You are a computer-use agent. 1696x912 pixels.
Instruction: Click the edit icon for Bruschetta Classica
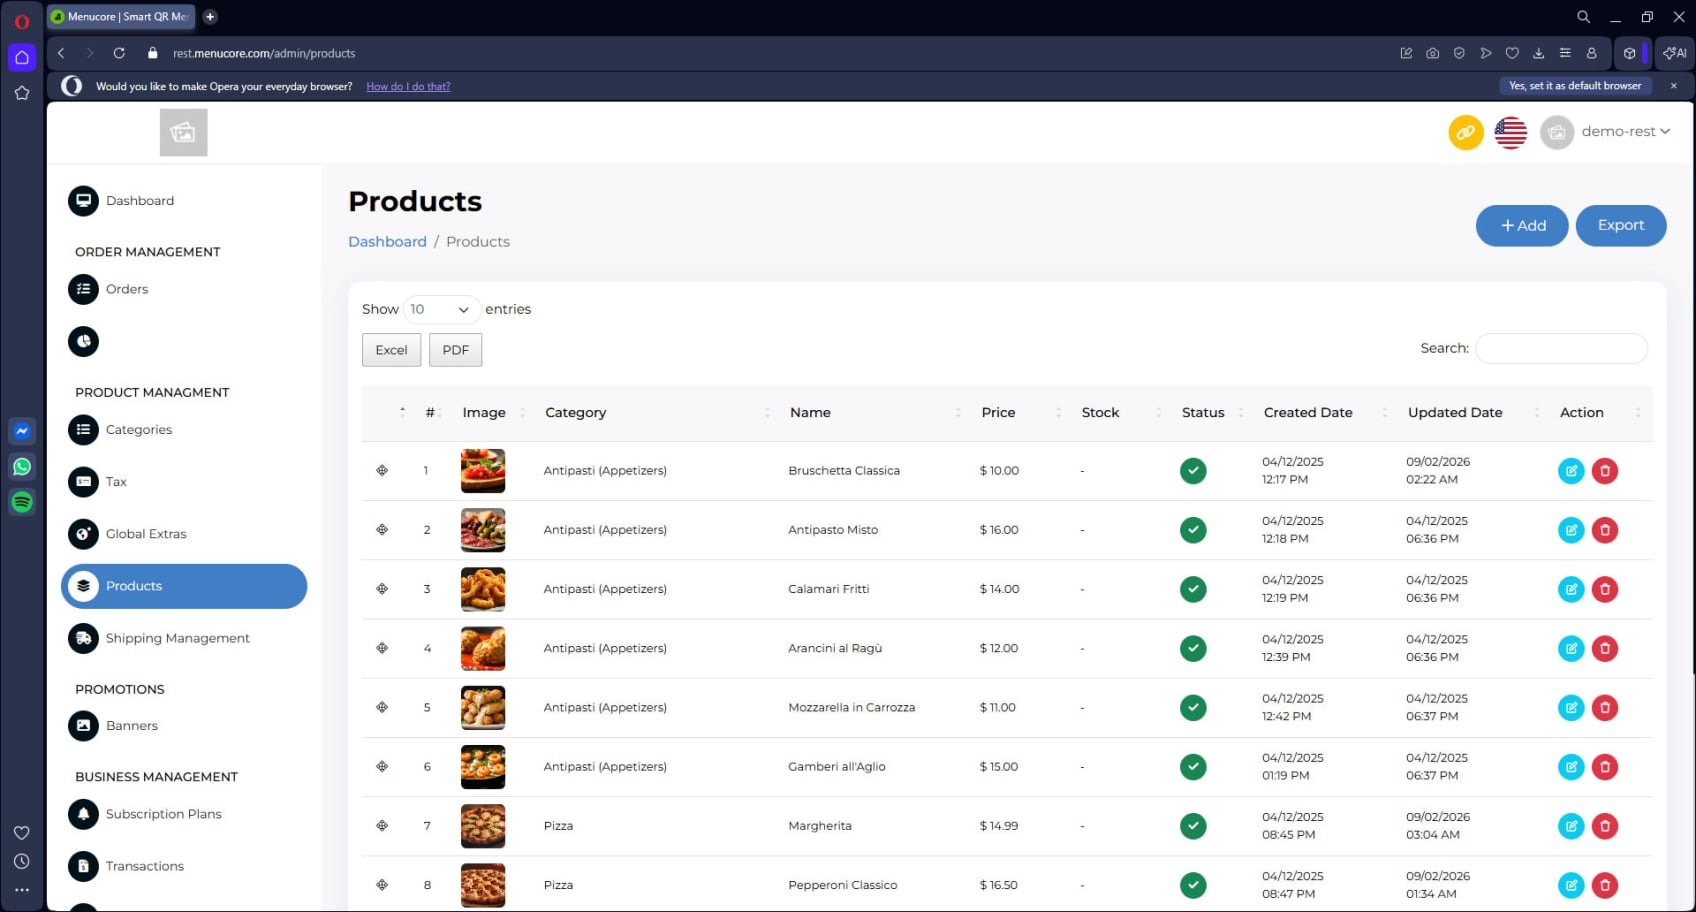(x=1570, y=471)
